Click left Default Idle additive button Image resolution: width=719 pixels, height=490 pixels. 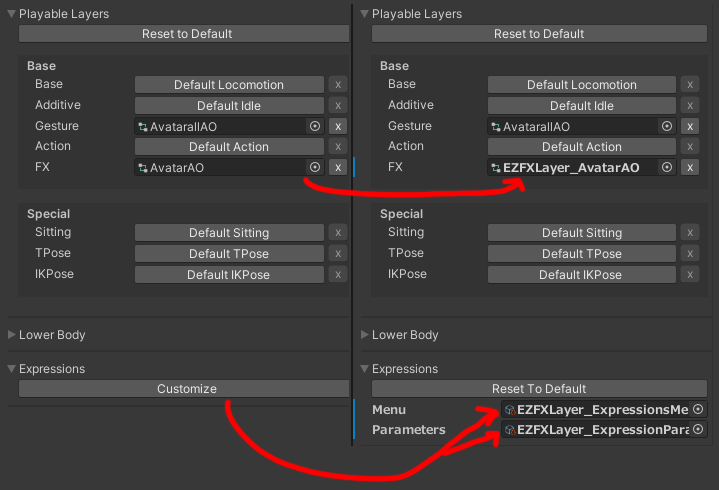(x=229, y=106)
